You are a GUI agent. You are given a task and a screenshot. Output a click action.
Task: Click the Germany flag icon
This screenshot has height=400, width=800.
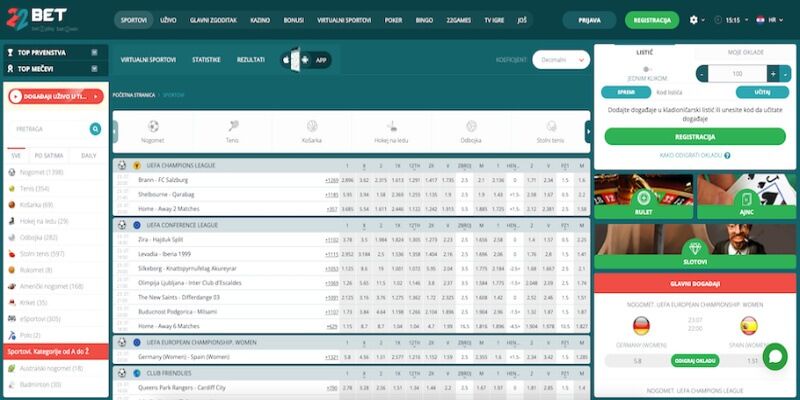(641, 326)
